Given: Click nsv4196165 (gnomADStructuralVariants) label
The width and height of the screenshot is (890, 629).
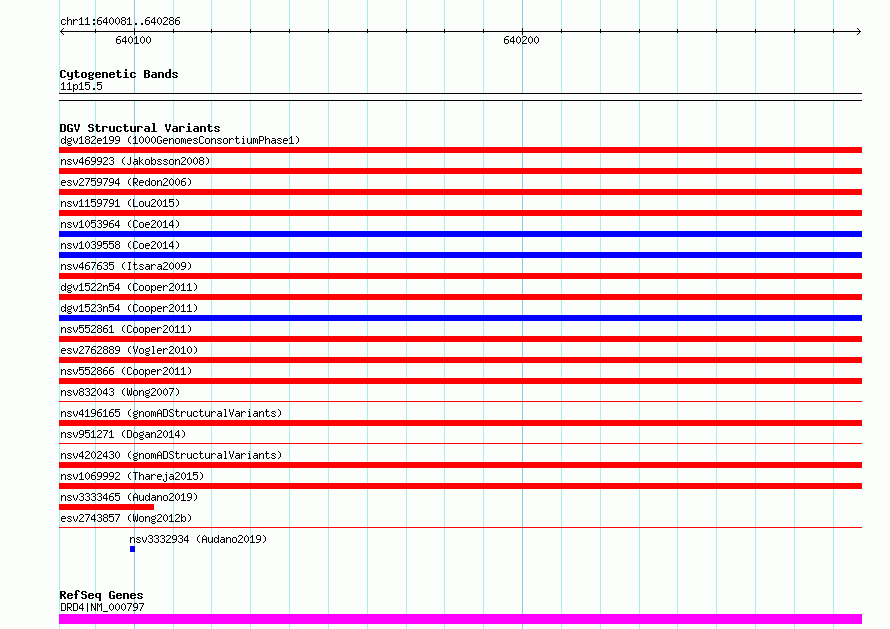Looking at the screenshot, I should (171, 413).
